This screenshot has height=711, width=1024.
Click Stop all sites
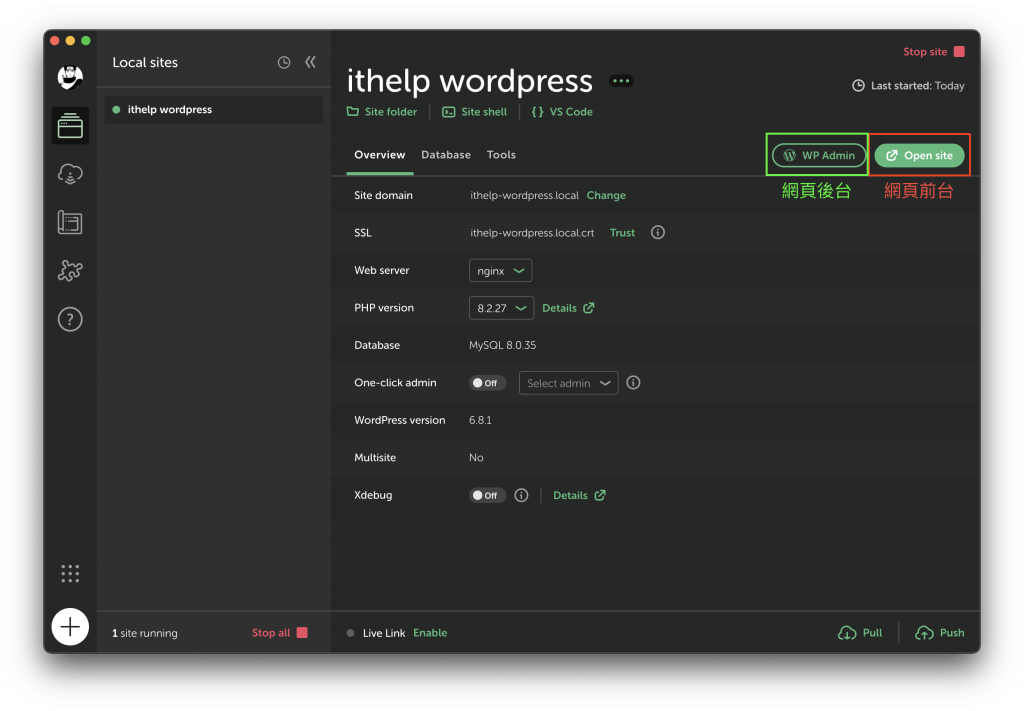(280, 633)
